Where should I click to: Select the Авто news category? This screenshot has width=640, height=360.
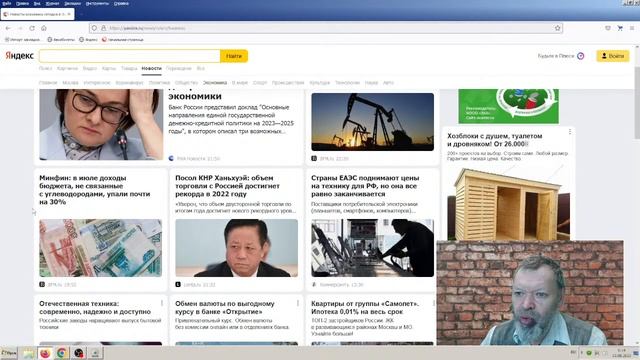point(388,83)
